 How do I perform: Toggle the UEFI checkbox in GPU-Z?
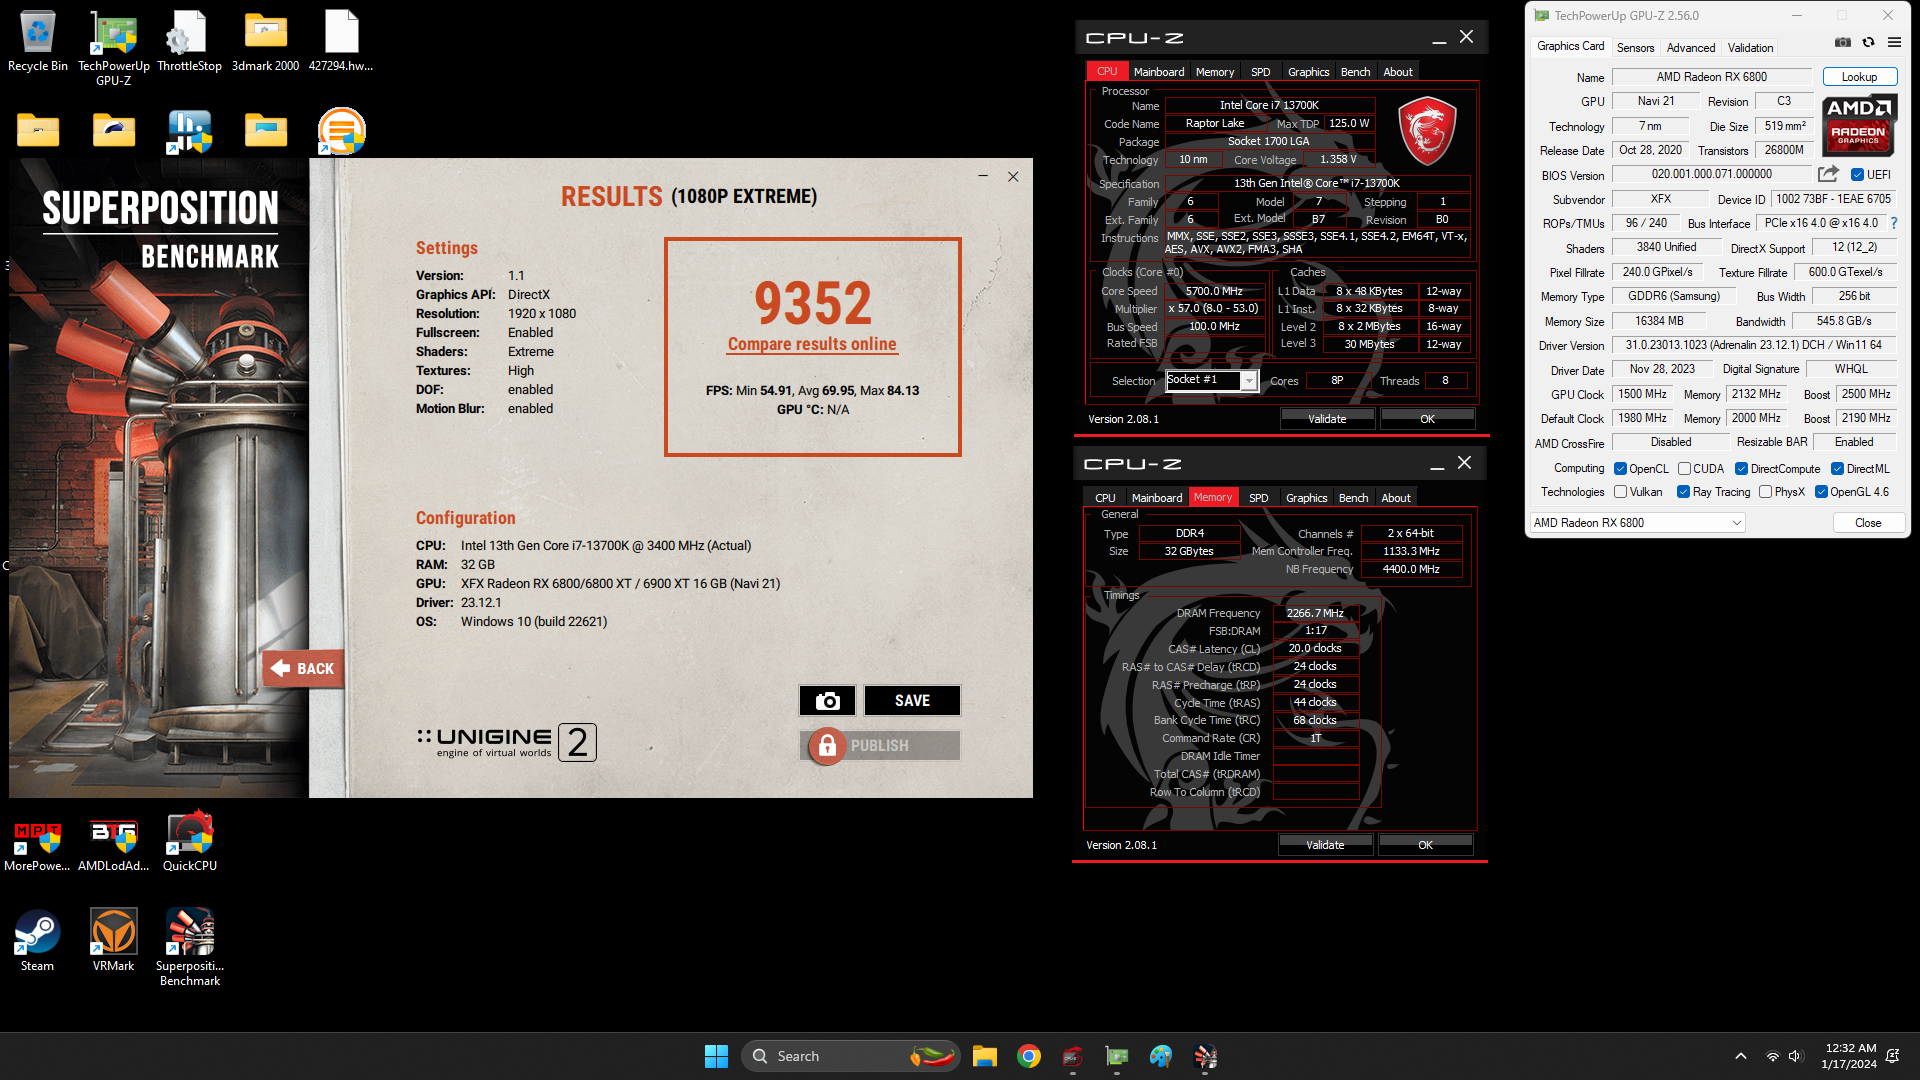coord(1857,175)
